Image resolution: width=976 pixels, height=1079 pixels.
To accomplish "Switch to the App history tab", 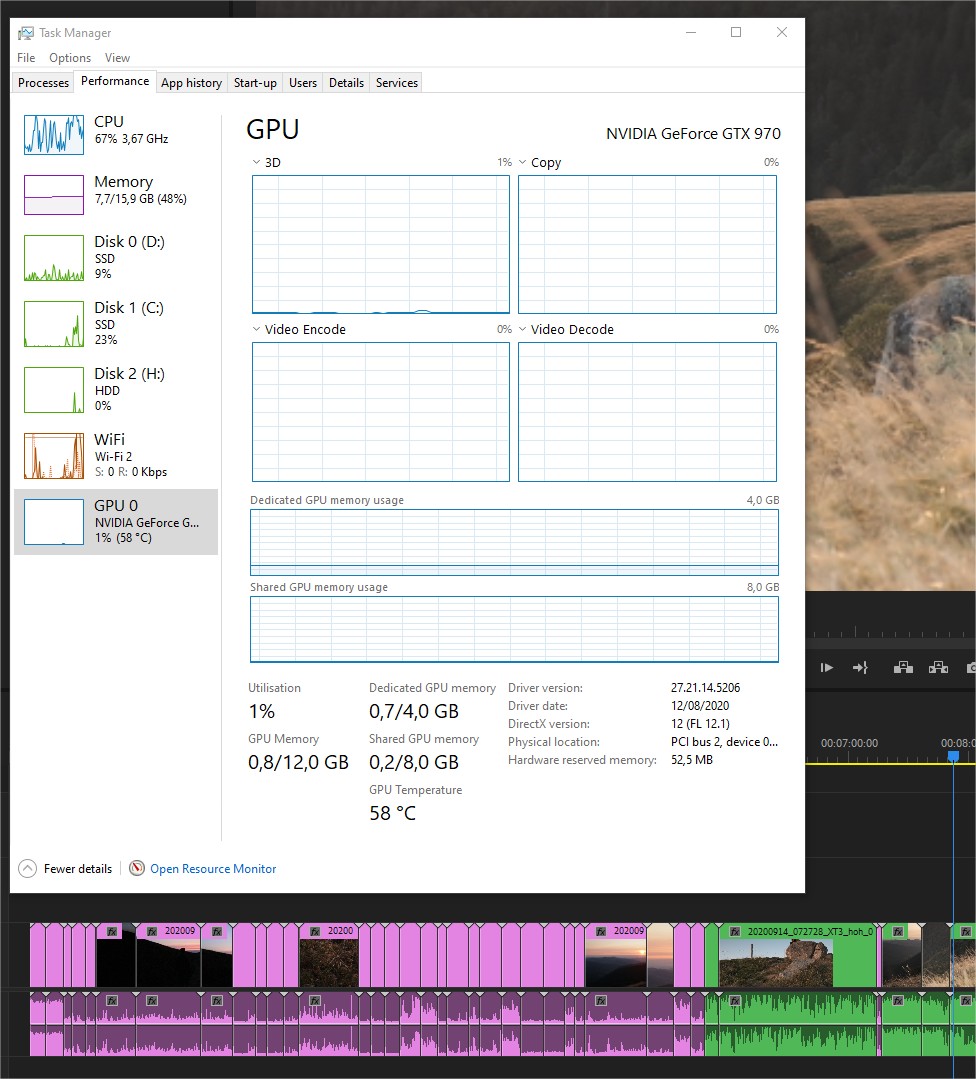I will tap(191, 82).
